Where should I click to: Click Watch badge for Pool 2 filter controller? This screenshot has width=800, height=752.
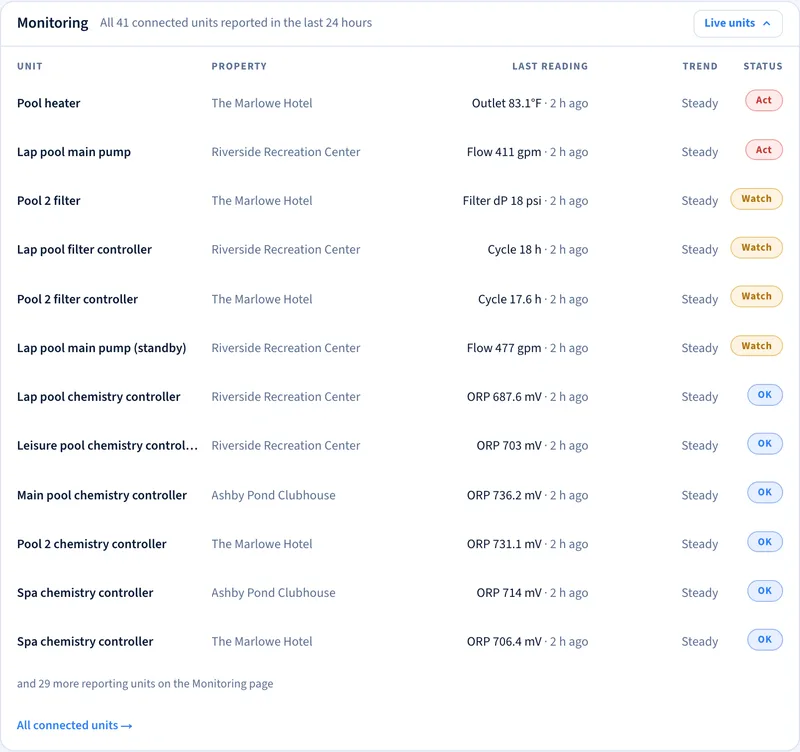[x=756, y=296]
